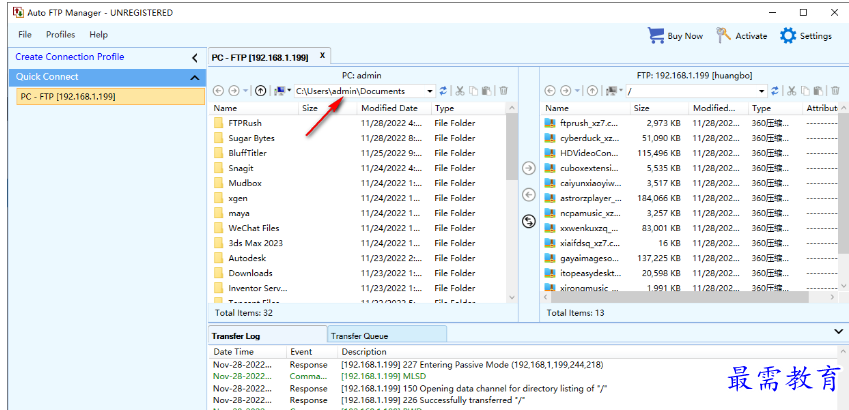Open the PC panel drive selector icon
This screenshot has width=849, height=410.
pyautogui.click(x=280, y=91)
